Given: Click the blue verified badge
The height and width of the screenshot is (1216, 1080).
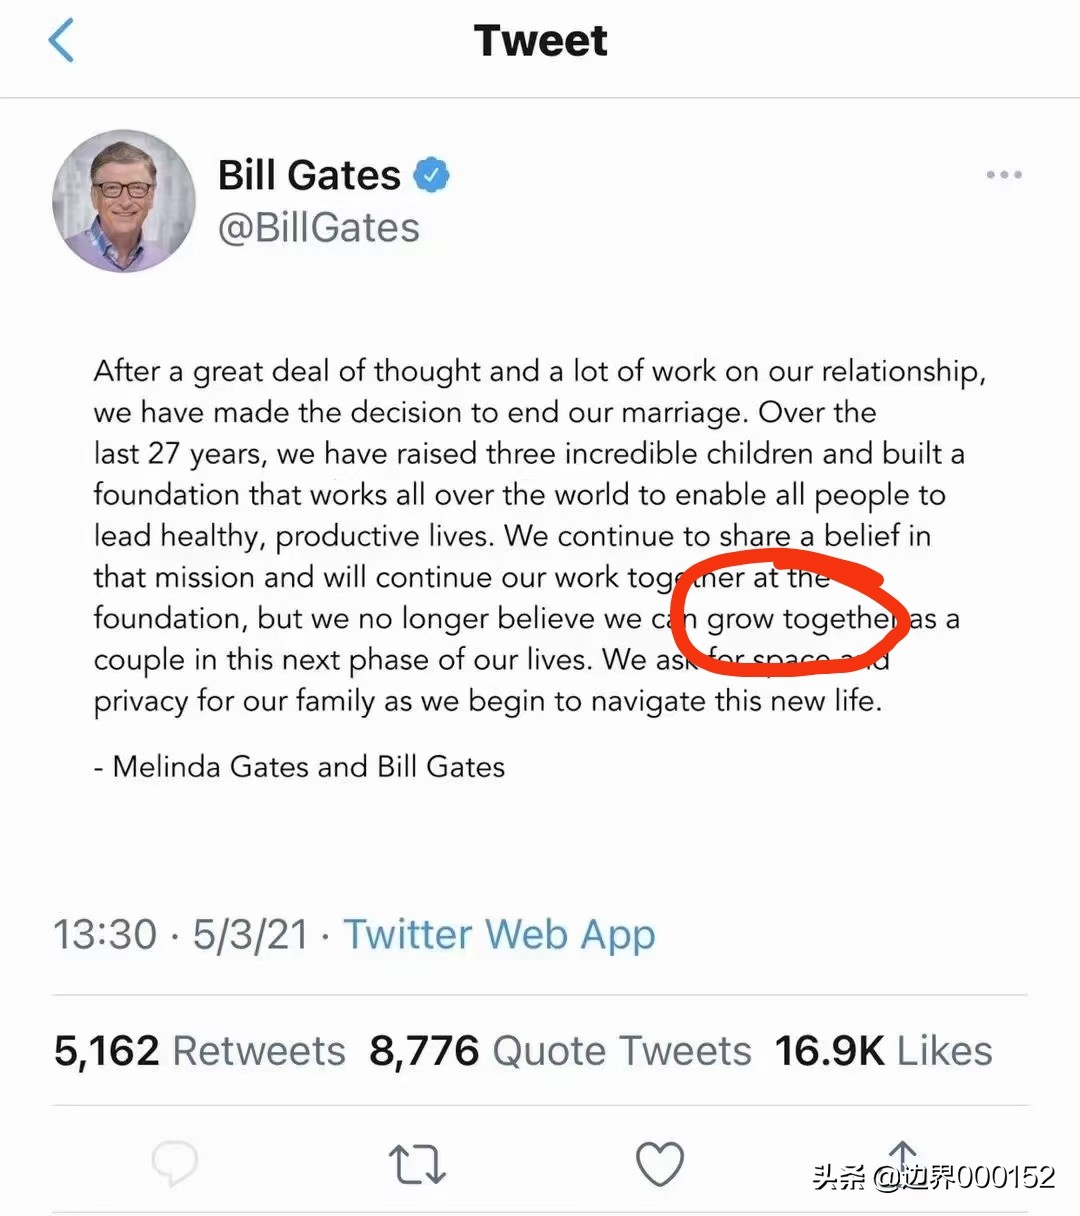Looking at the screenshot, I should [x=432, y=176].
